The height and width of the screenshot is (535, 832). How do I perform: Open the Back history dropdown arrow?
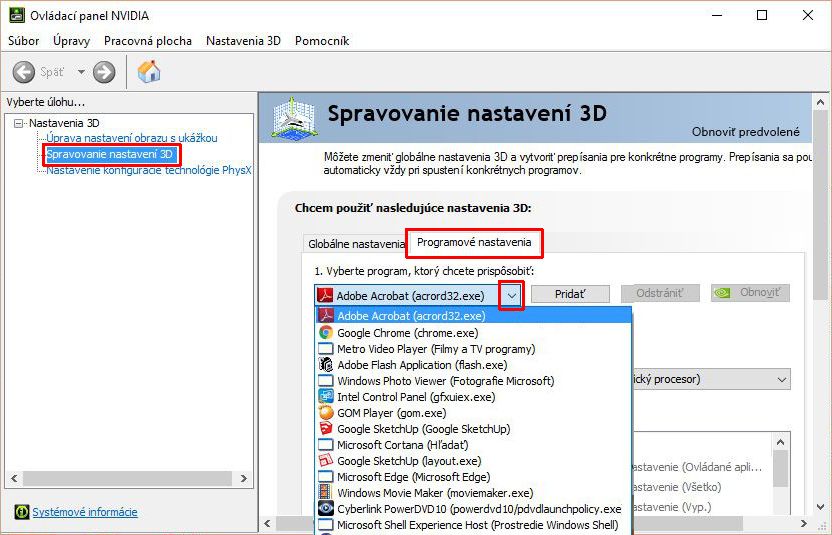click(81, 72)
